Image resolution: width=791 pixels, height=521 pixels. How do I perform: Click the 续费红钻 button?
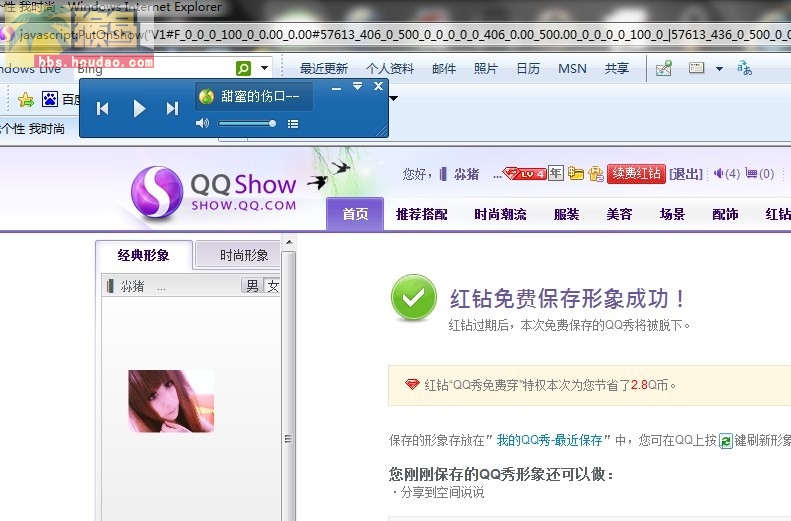(636, 174)
